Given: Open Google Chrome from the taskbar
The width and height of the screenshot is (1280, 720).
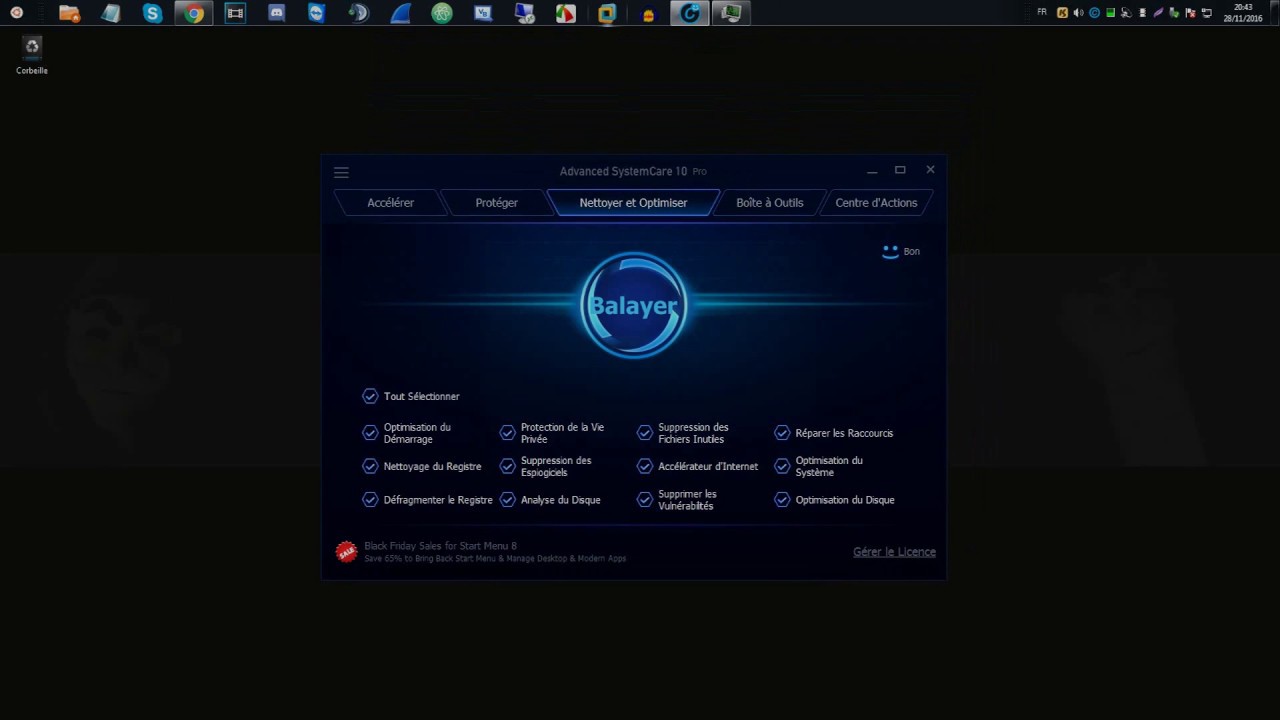Looking at the screenshot, I should 194,13.
